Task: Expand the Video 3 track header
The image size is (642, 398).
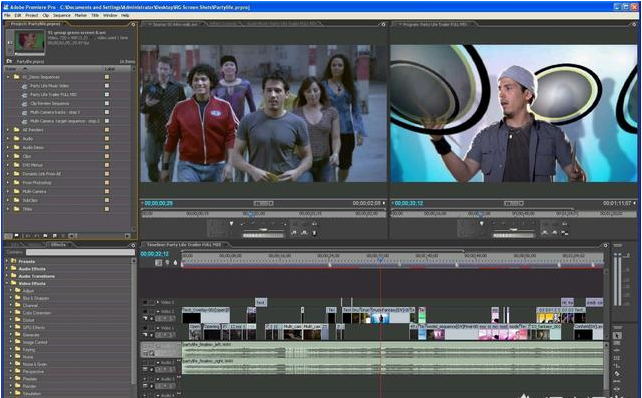Action: 158,302
